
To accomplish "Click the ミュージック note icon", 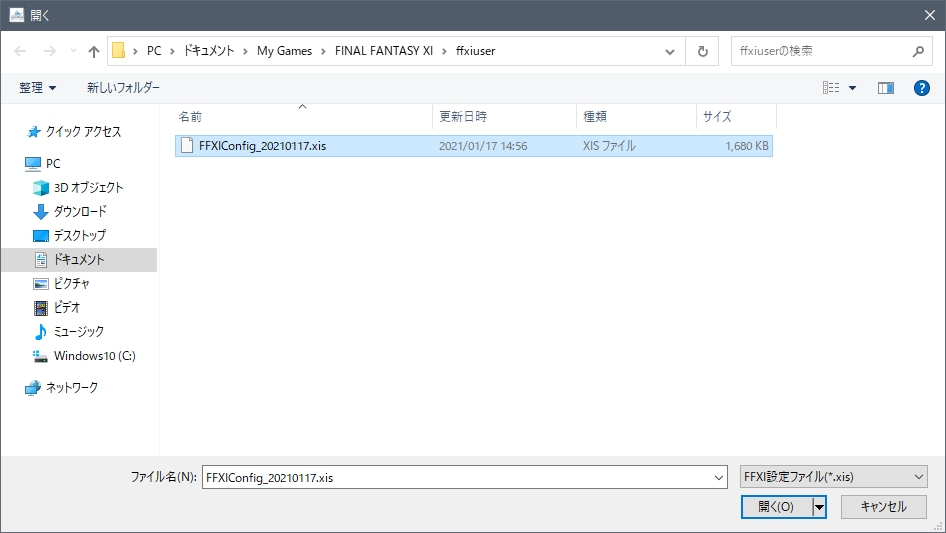I will coord(40,332).
